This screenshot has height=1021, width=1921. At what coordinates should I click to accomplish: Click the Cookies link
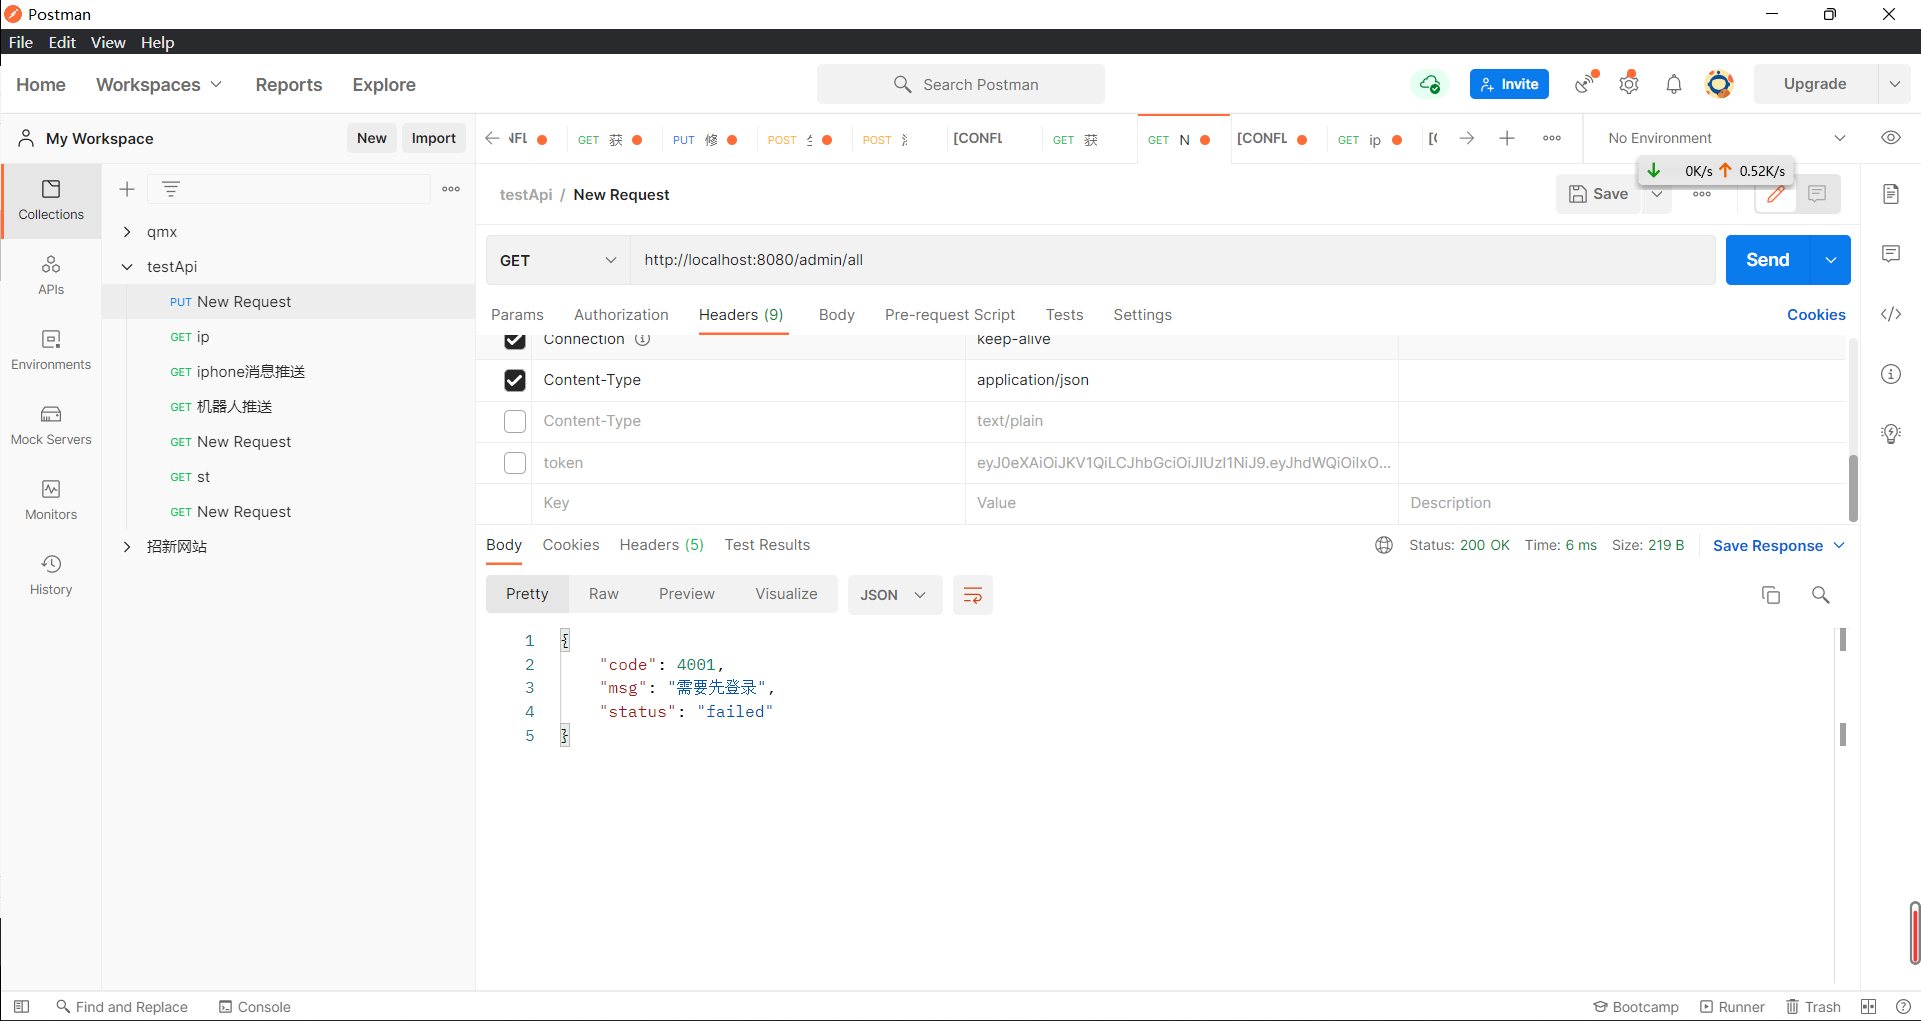tap(1816, 315)
